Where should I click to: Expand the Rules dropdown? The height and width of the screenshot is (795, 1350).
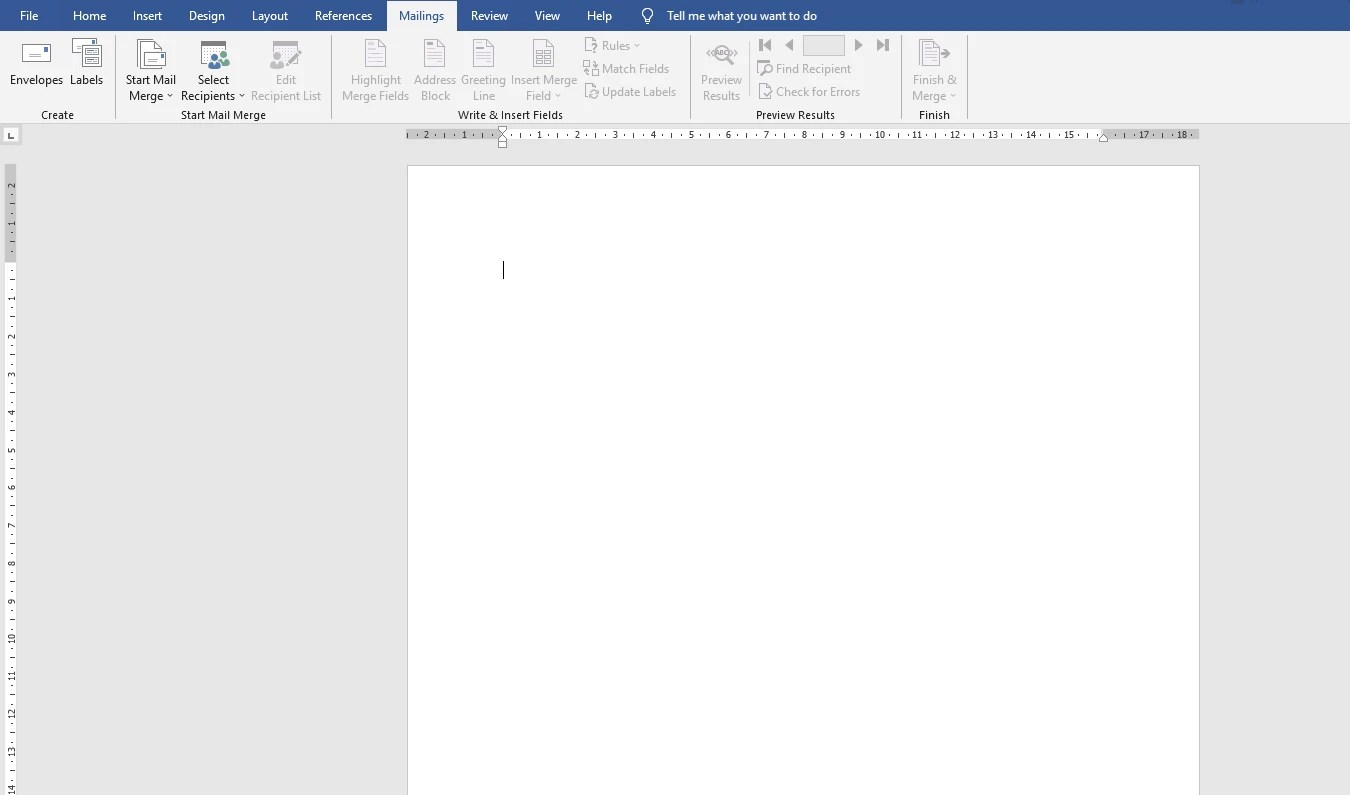click(x=612, y=45)
